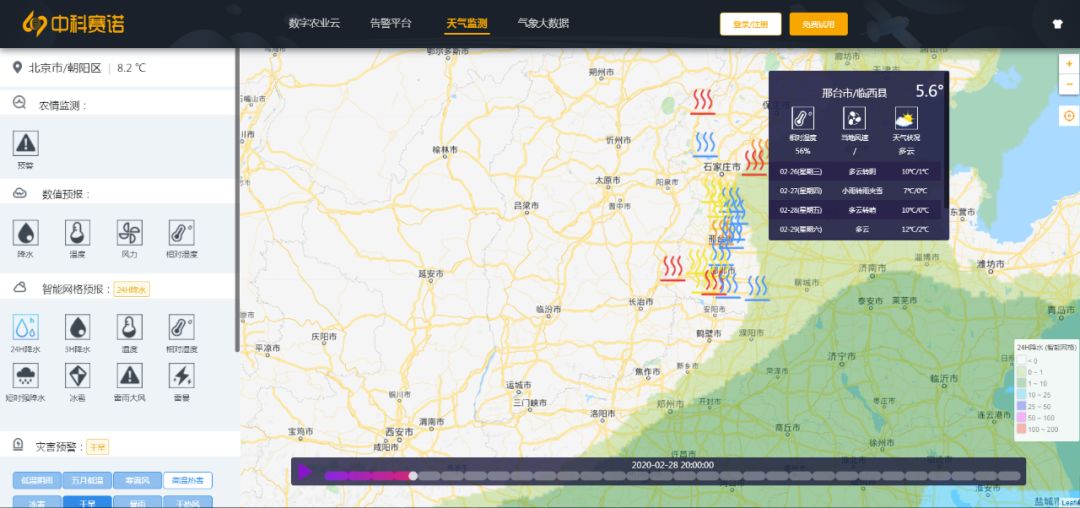Select the 雷雨大风 warning icon

[129, 376]
